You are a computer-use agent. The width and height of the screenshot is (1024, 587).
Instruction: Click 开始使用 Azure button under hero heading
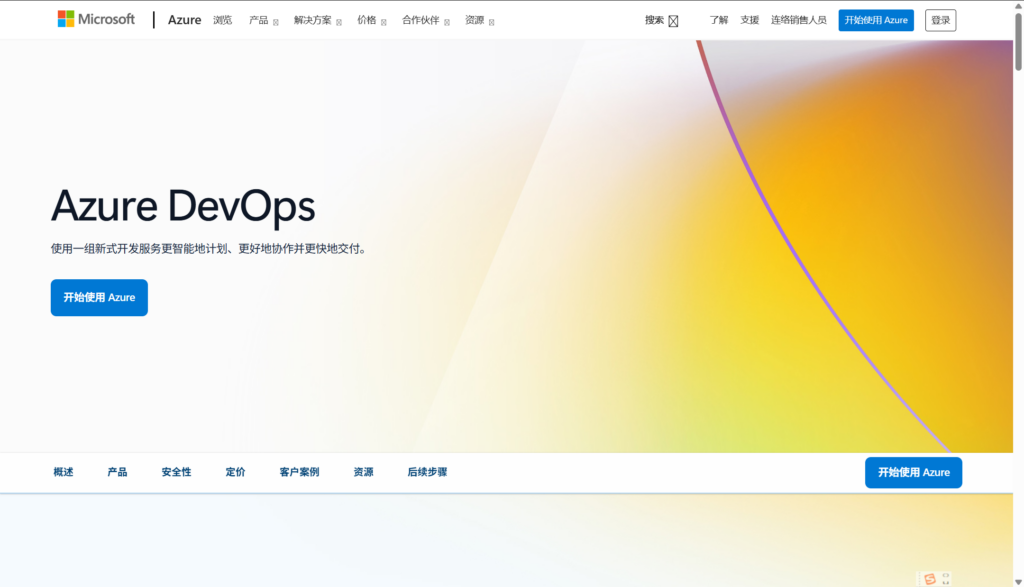(99, 298)
